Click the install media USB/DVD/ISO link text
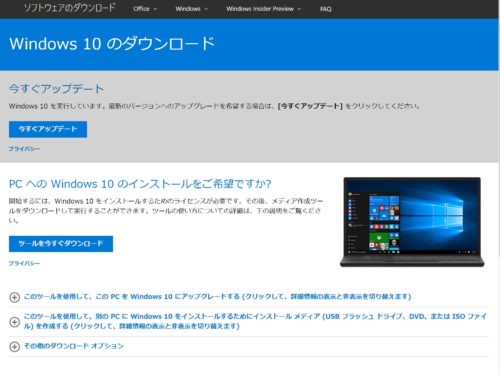Image resolution: width=500 pixels, height=375 pixels. [255, 321]
